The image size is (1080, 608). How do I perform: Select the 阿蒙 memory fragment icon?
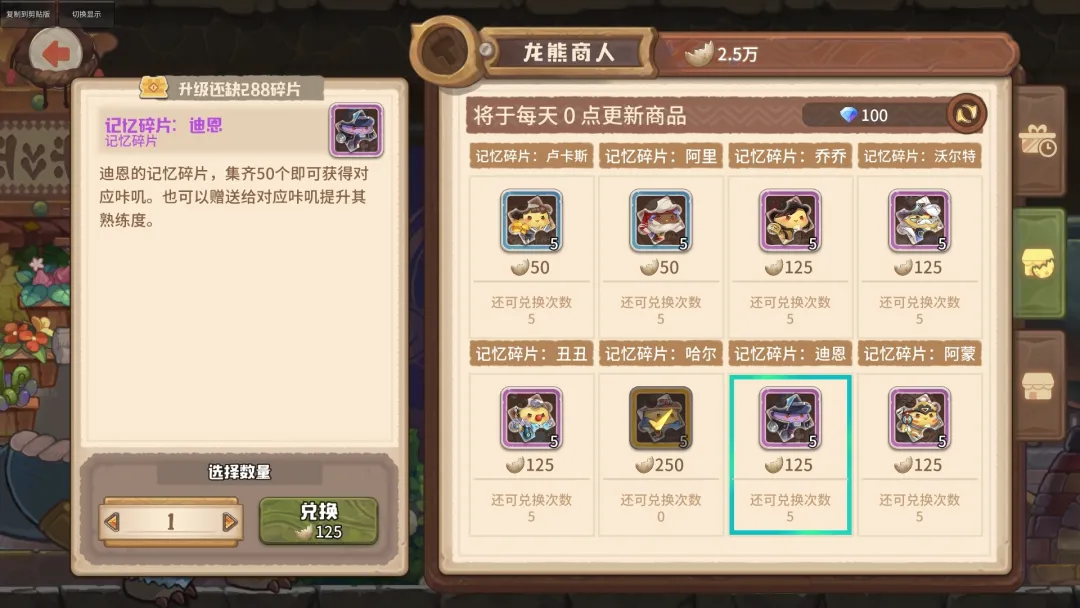(920, 418)
